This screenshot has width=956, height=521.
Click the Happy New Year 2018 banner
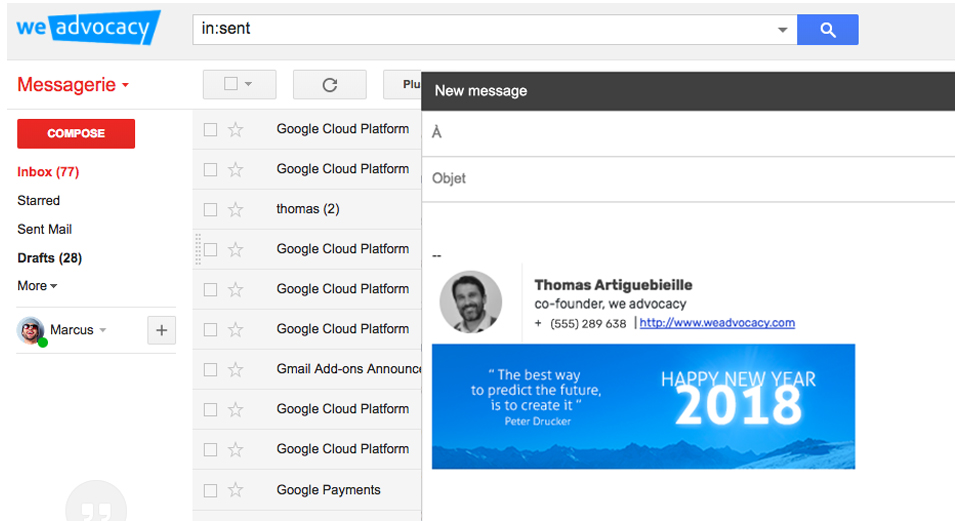click(x=643, y=406)
